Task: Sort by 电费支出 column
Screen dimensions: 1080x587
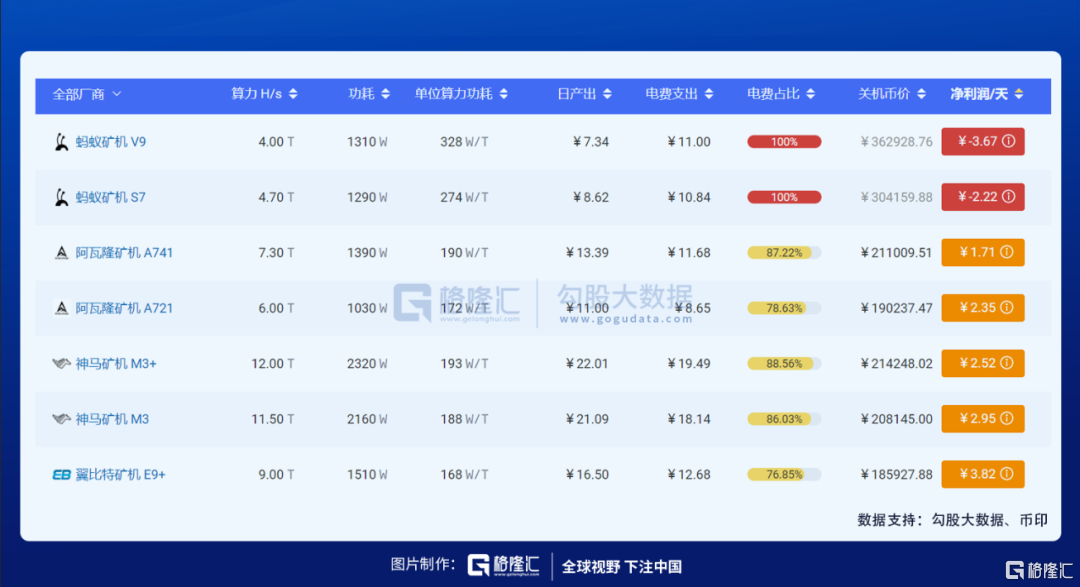Action: [x=679, y=94]
